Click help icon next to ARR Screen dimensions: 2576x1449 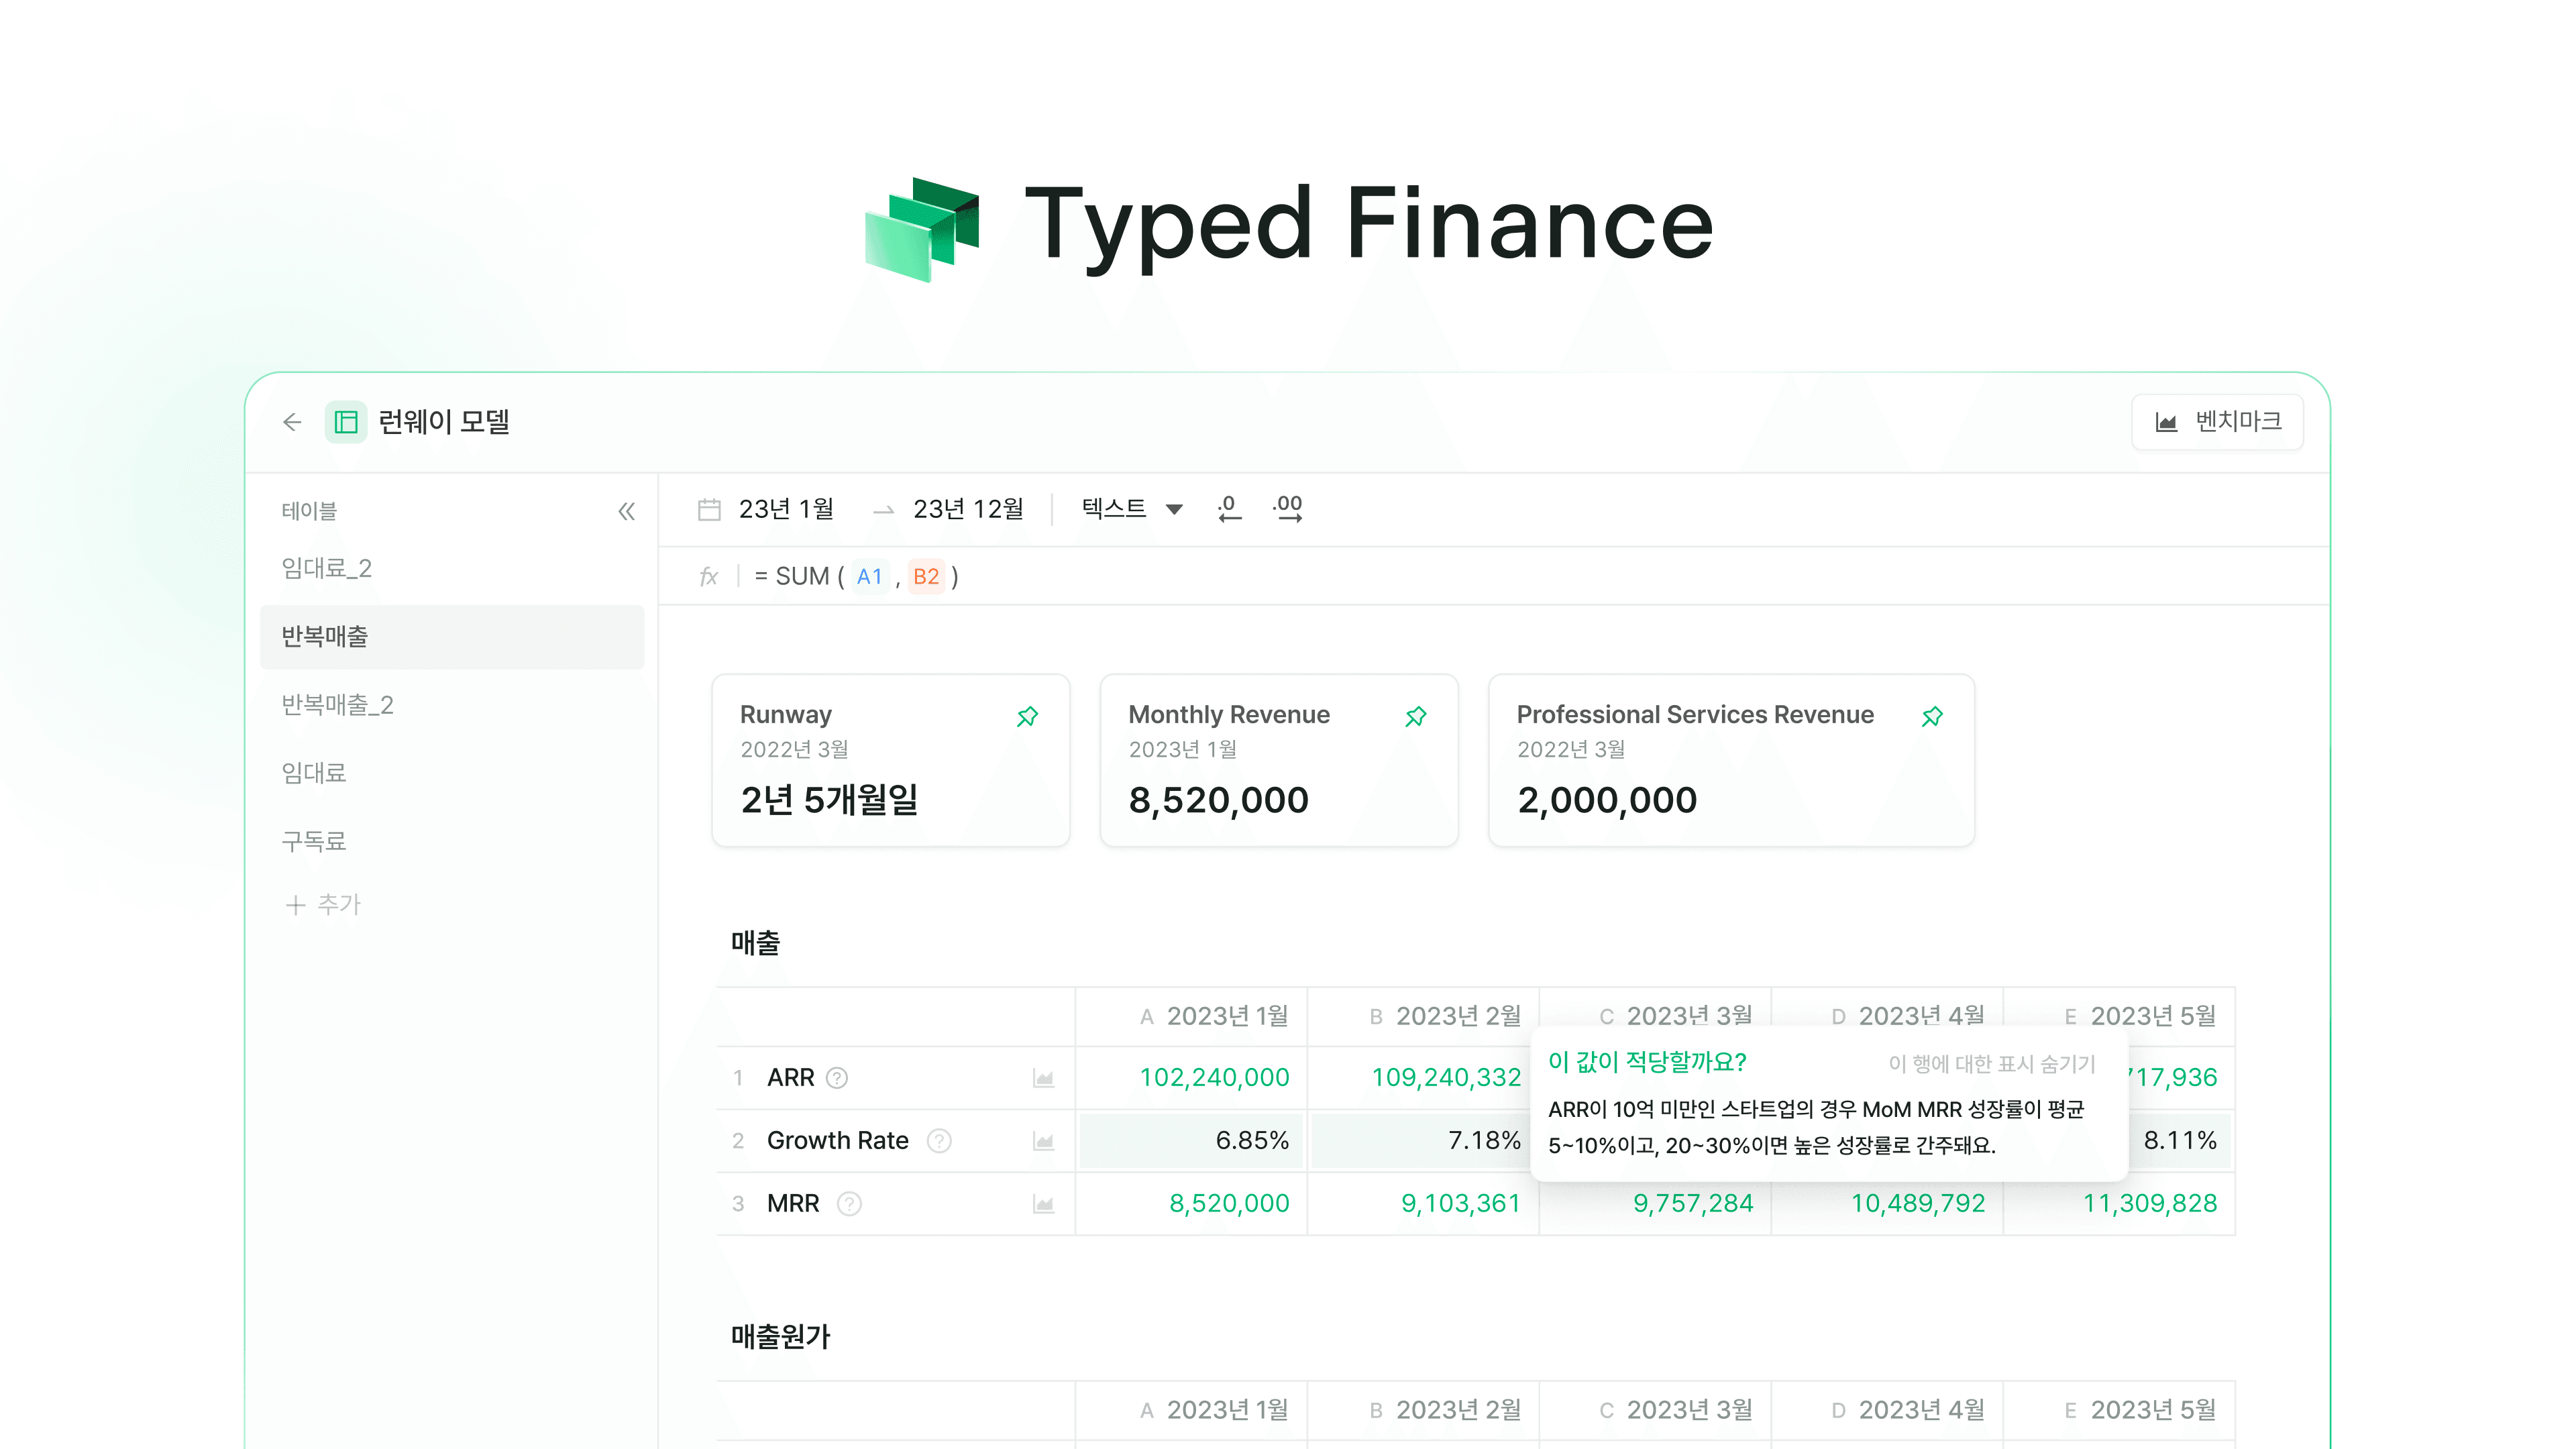(837, 1078)
